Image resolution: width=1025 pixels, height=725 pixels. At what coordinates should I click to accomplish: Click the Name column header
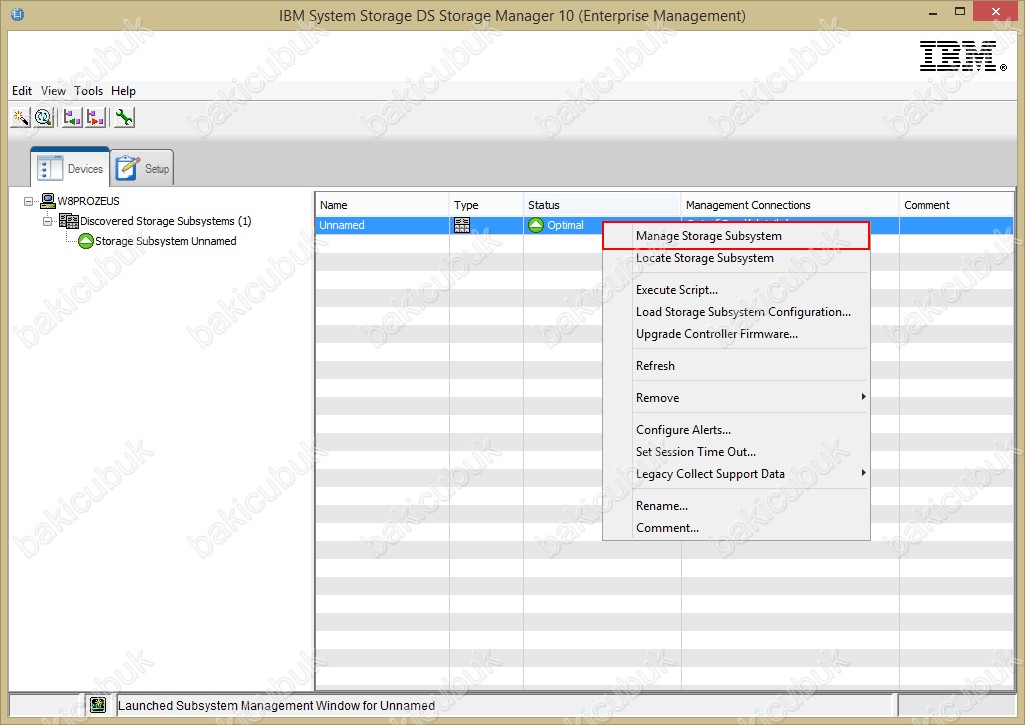[x=382, y=205]
